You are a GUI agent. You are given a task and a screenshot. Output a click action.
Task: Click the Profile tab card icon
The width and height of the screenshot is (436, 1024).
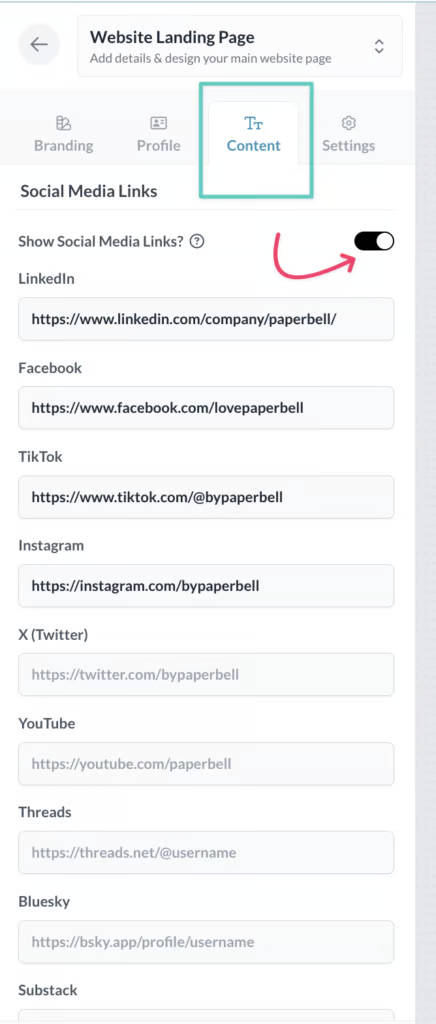tap(159, 123)
